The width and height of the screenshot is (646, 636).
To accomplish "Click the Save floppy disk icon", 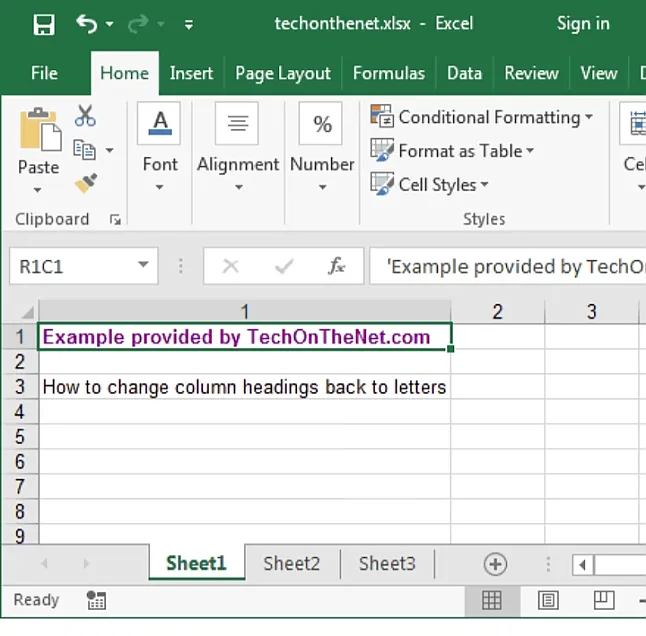I will click(44, 24).
